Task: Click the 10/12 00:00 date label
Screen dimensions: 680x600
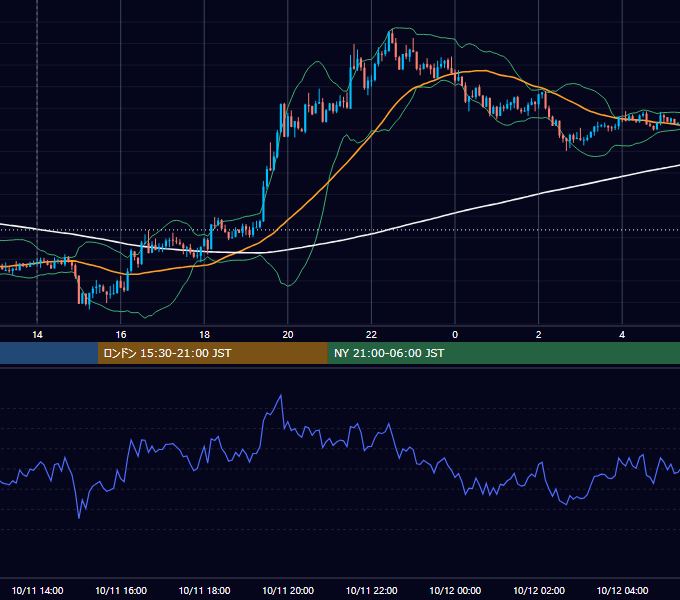Action: [455, 590]
